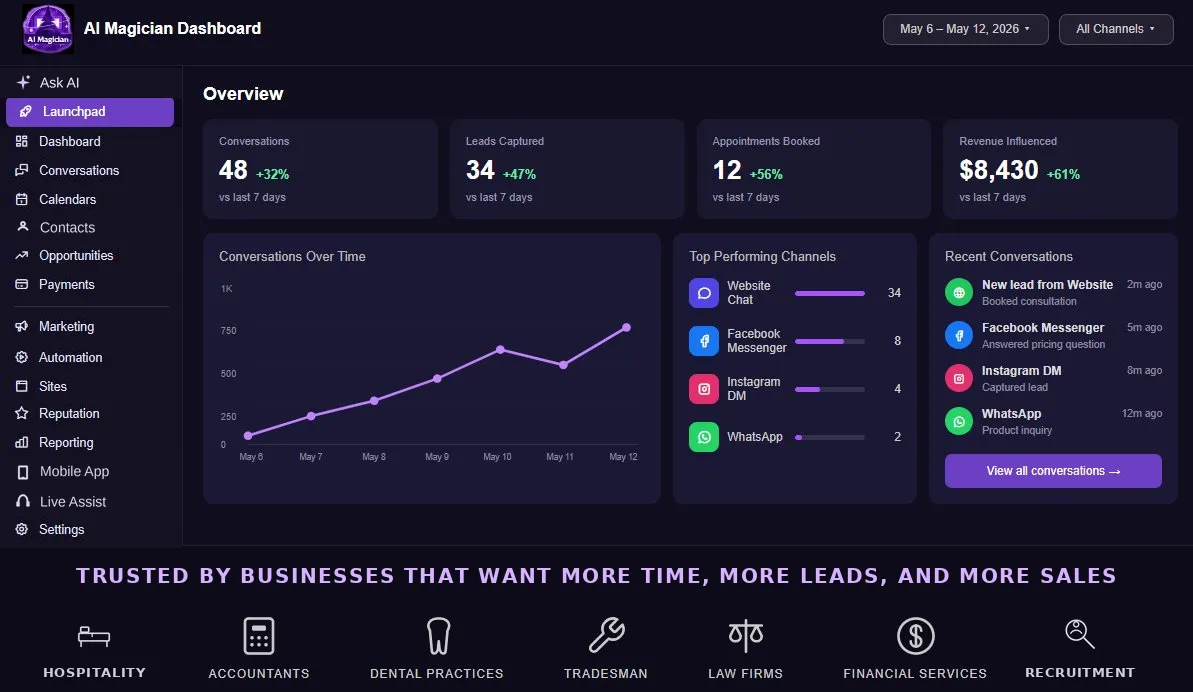Viewport: 1193px width, 692px height.
Task: Click the Contacts person icon
Action: [23, 227]
